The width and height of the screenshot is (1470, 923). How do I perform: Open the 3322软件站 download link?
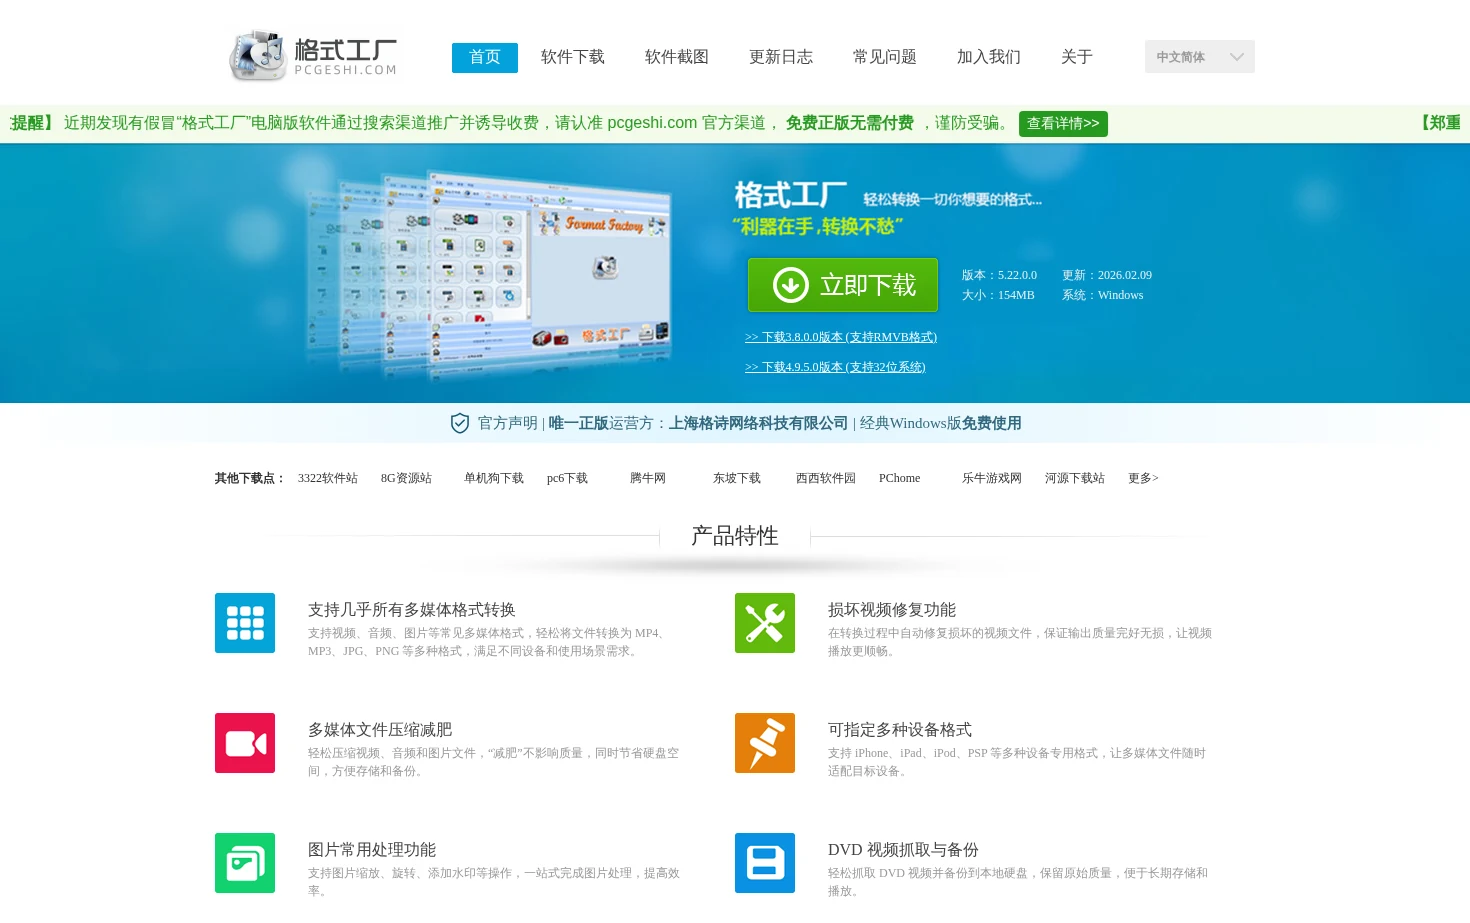pyautogui.click(x=328, y=478)
